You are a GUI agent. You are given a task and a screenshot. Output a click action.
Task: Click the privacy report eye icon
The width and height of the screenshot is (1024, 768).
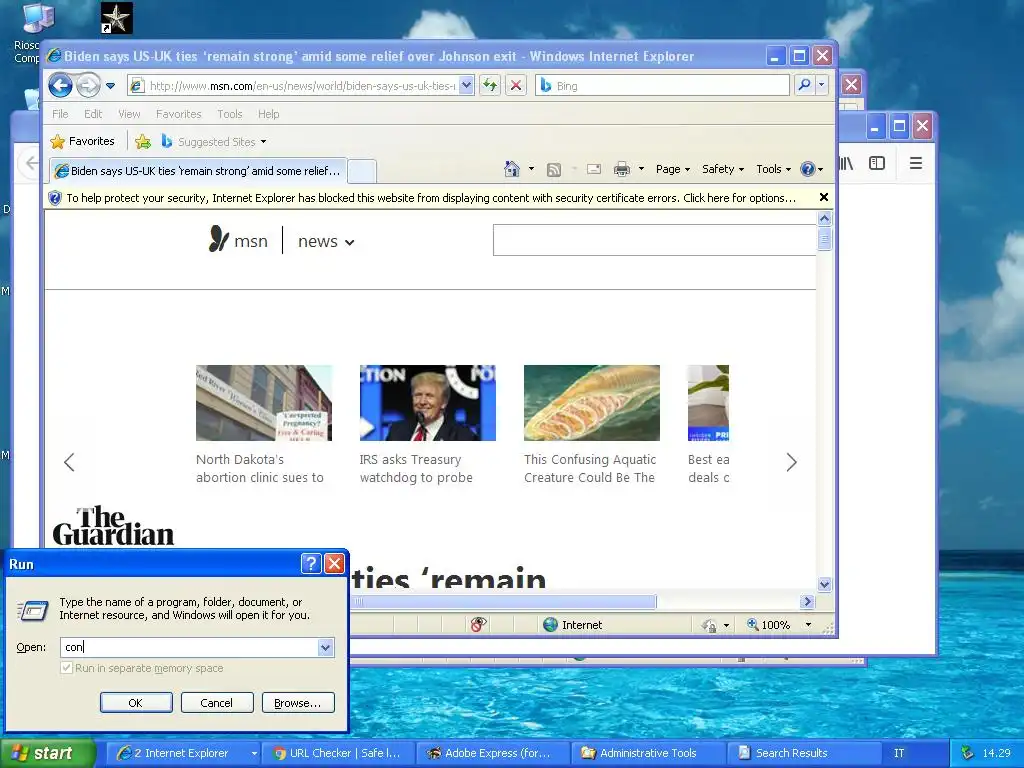[478, 625]
